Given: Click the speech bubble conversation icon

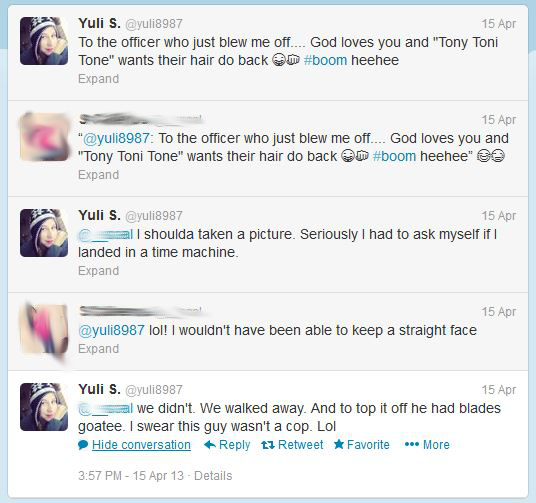Looking at the screenshot, I should click(x=83, y=445).
